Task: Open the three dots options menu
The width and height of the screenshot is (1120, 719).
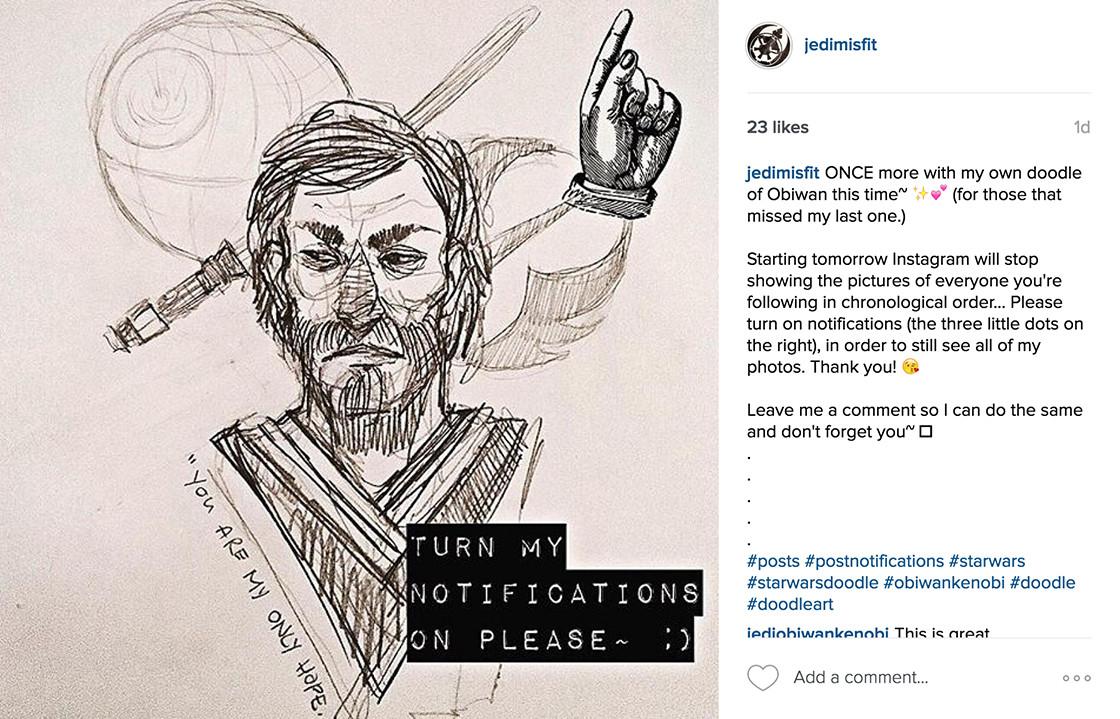Action: [1076, 678]
